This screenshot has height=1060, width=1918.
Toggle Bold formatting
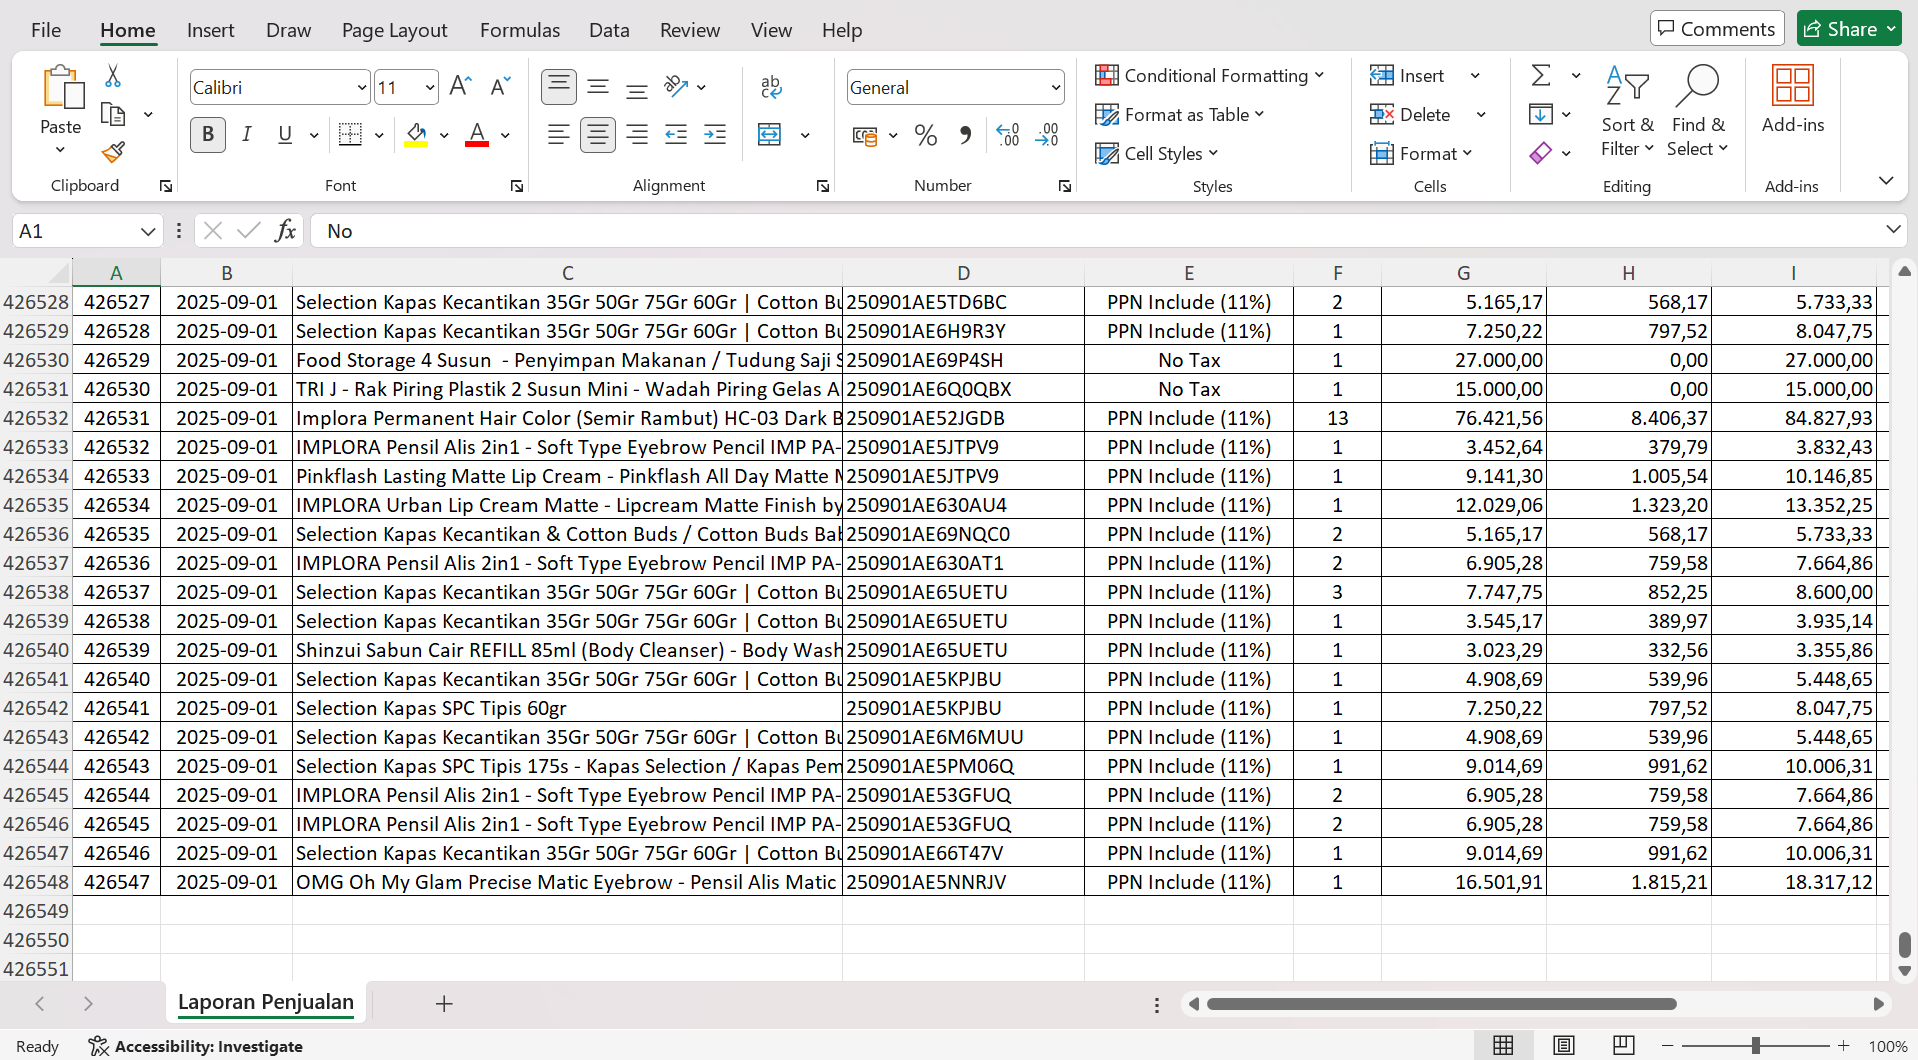pyautogui.click(x=208, y=135)
